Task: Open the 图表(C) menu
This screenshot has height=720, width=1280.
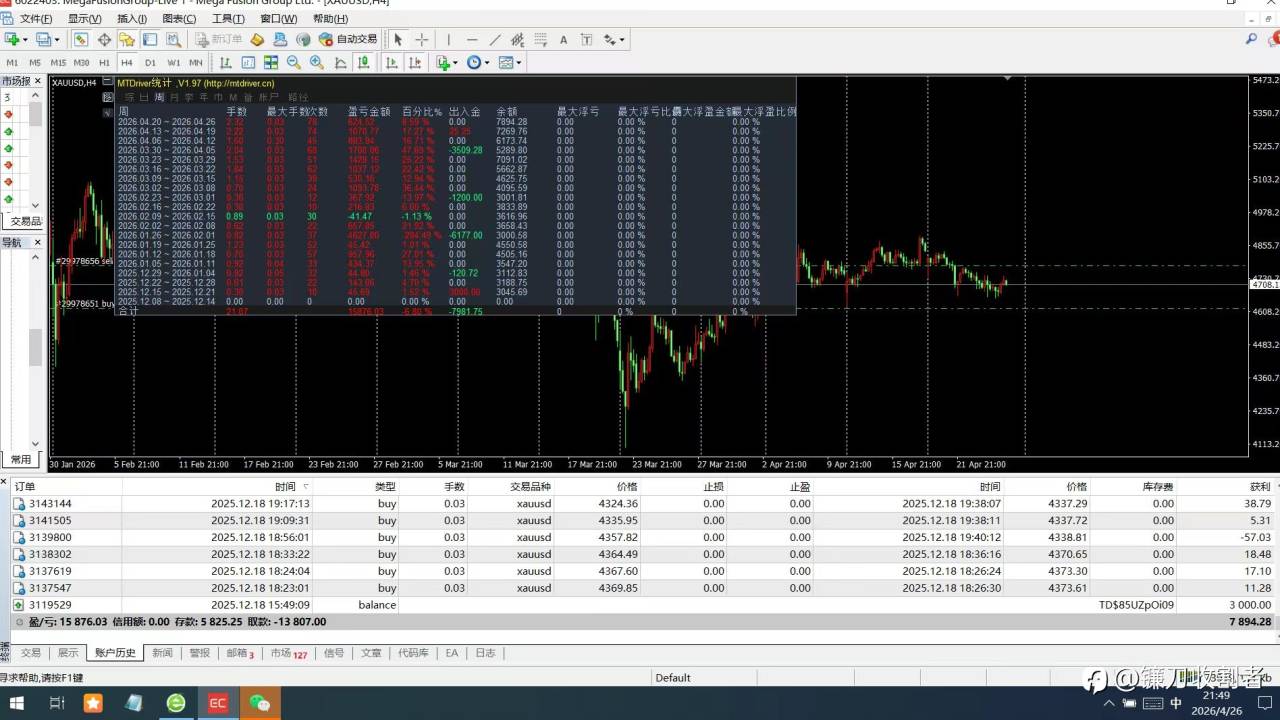Action: [x=179, y=18]
